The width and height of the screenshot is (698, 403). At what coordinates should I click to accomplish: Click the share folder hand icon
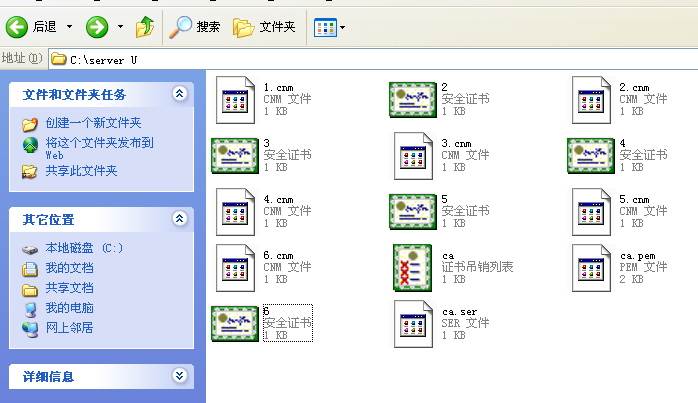pos(30,171)
